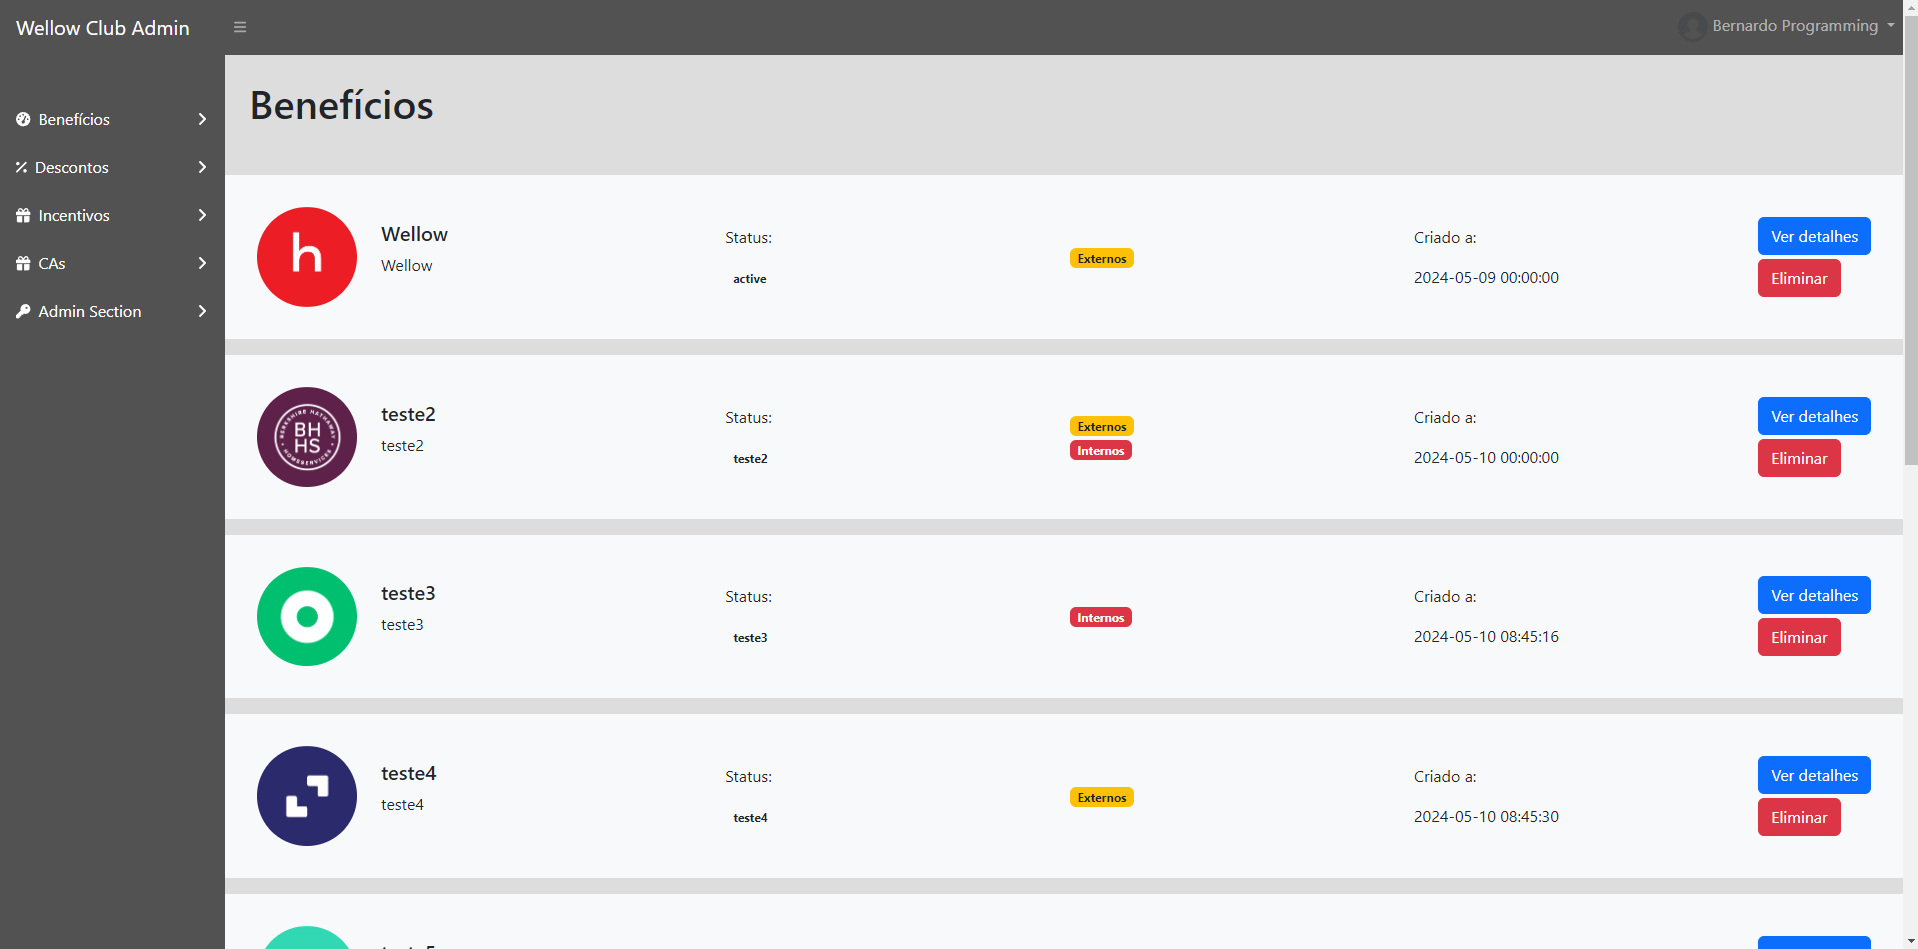Image resolution: width=1918 pixels, height=949 pixels.
Task: Click the user avatar icon
Action: pyautogui.click(x=1692, y=26)
